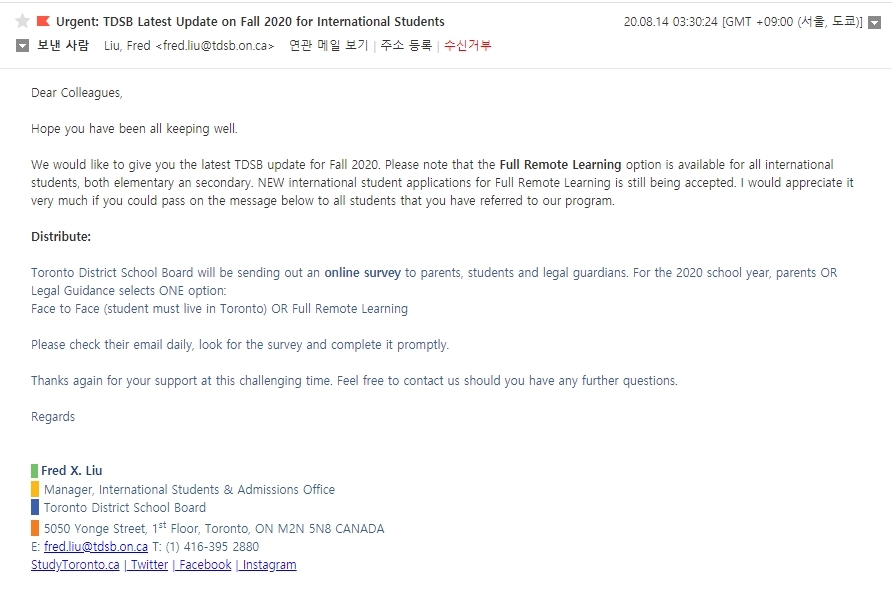Toggle the red flag on the email
This screenshot has height=593, width=892.
pyautogui.click(x=43, y=22)
